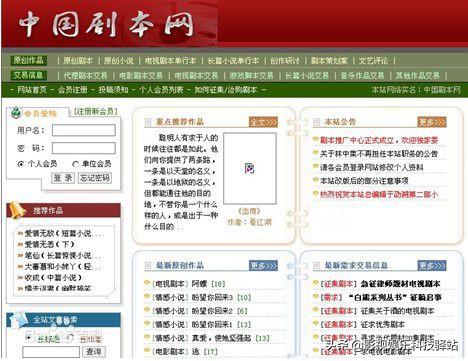The width and height of the screenshot is (468, 361).
Task: Open 更多>>> in 最新需求交易信息
Action: (x=432, y=266)
